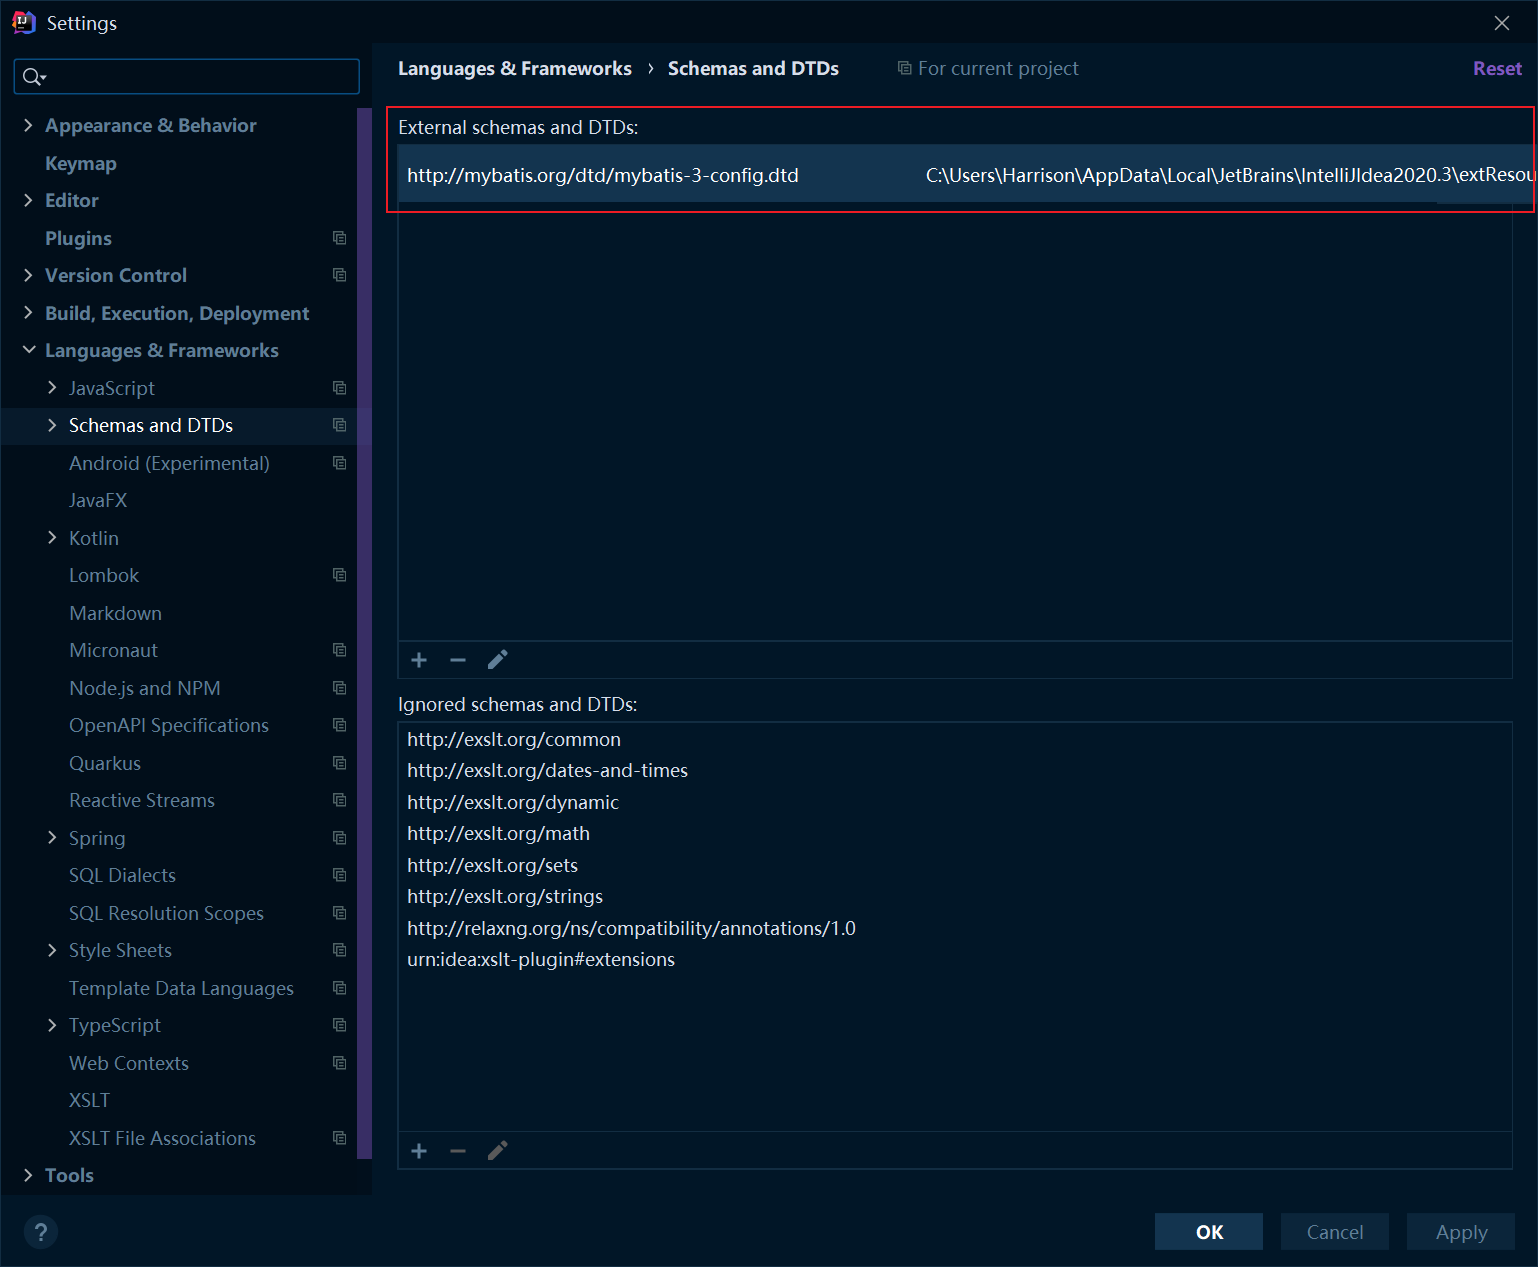This screenshot has height=1267, width=1538.
Task: Click edit pencil under ignored schemas
Action: tap(497, 1151)
